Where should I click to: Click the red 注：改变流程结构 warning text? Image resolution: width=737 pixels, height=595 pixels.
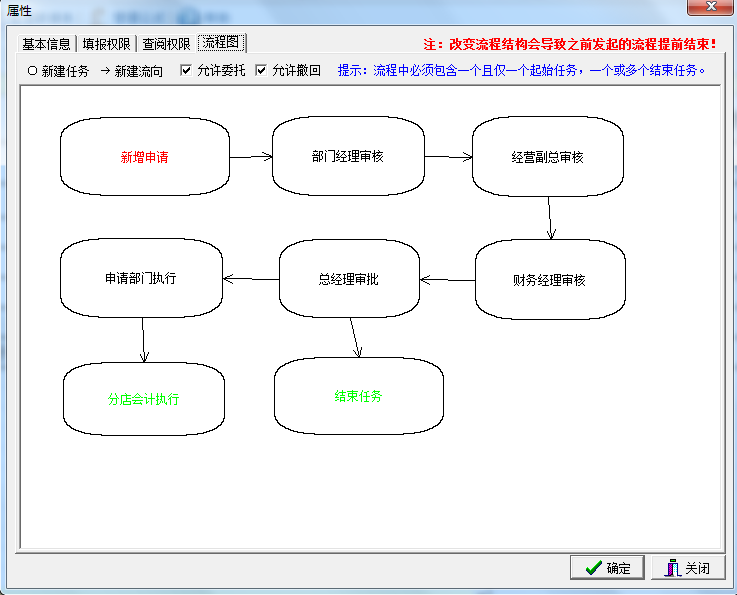[570, 44]
